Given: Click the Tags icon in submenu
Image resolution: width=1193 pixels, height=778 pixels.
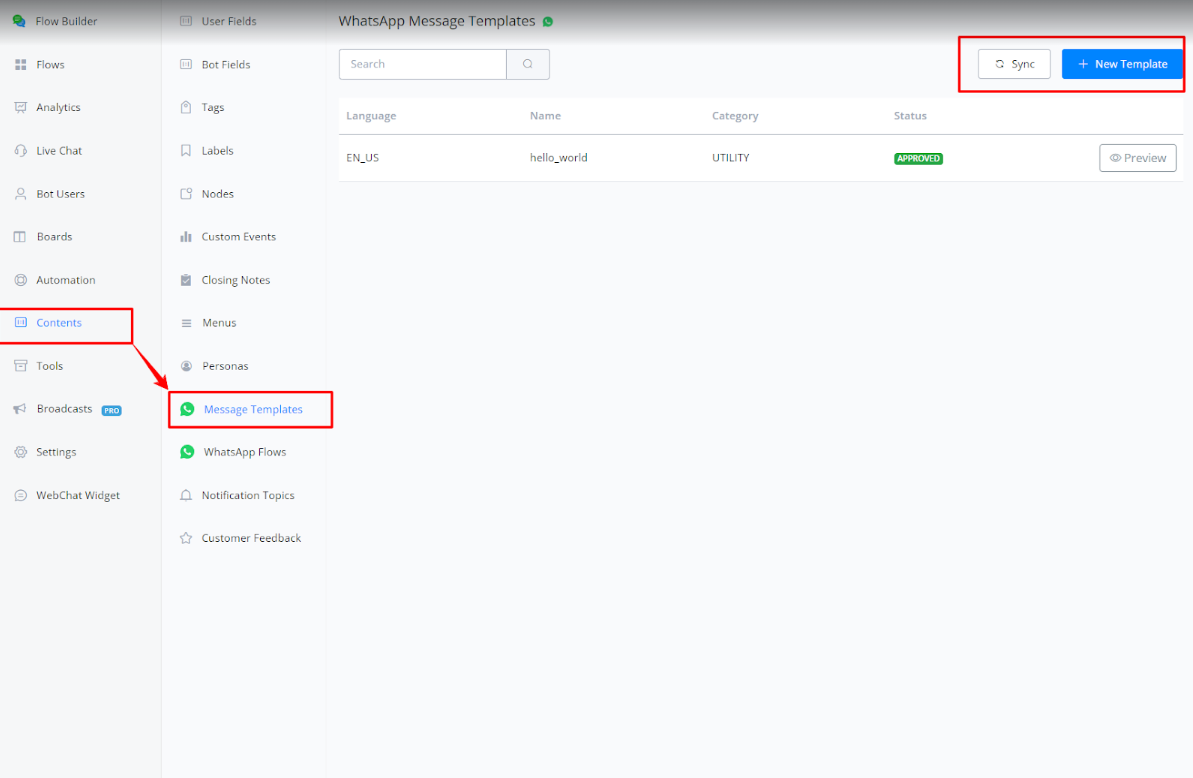Looking at the screenshot, I should click(186, 108).
